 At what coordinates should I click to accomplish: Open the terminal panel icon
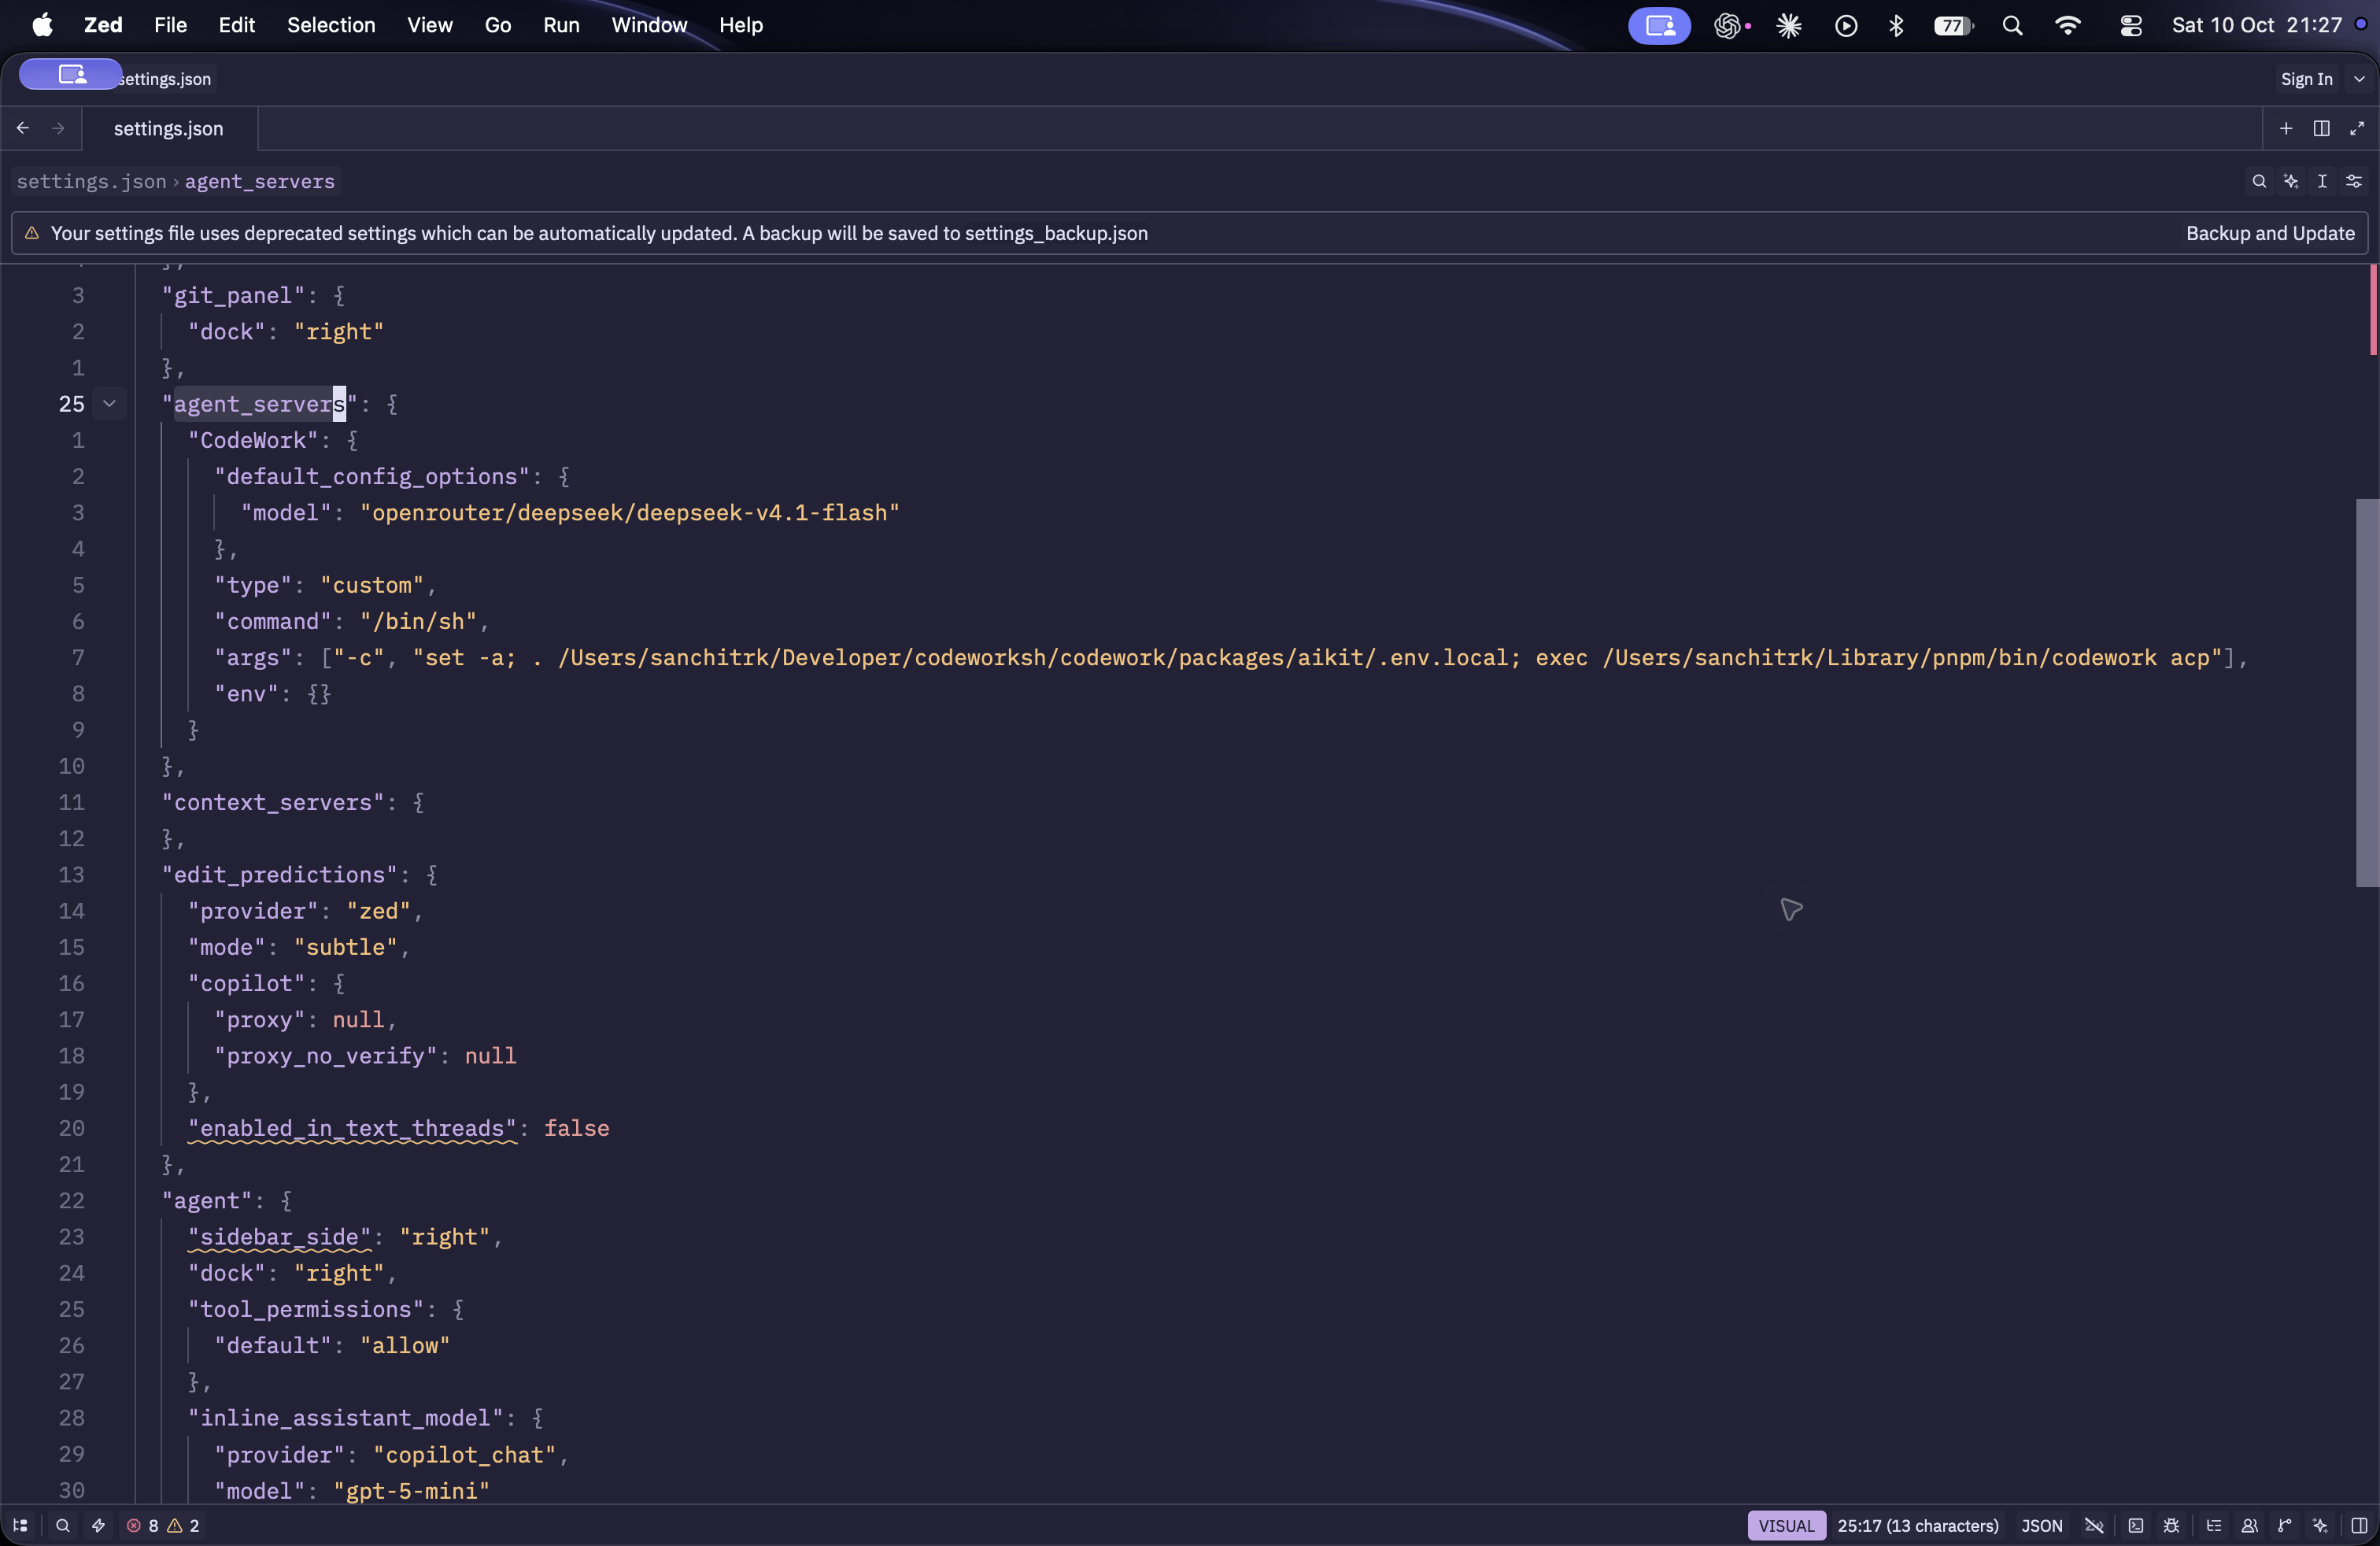point(2135,1525)
